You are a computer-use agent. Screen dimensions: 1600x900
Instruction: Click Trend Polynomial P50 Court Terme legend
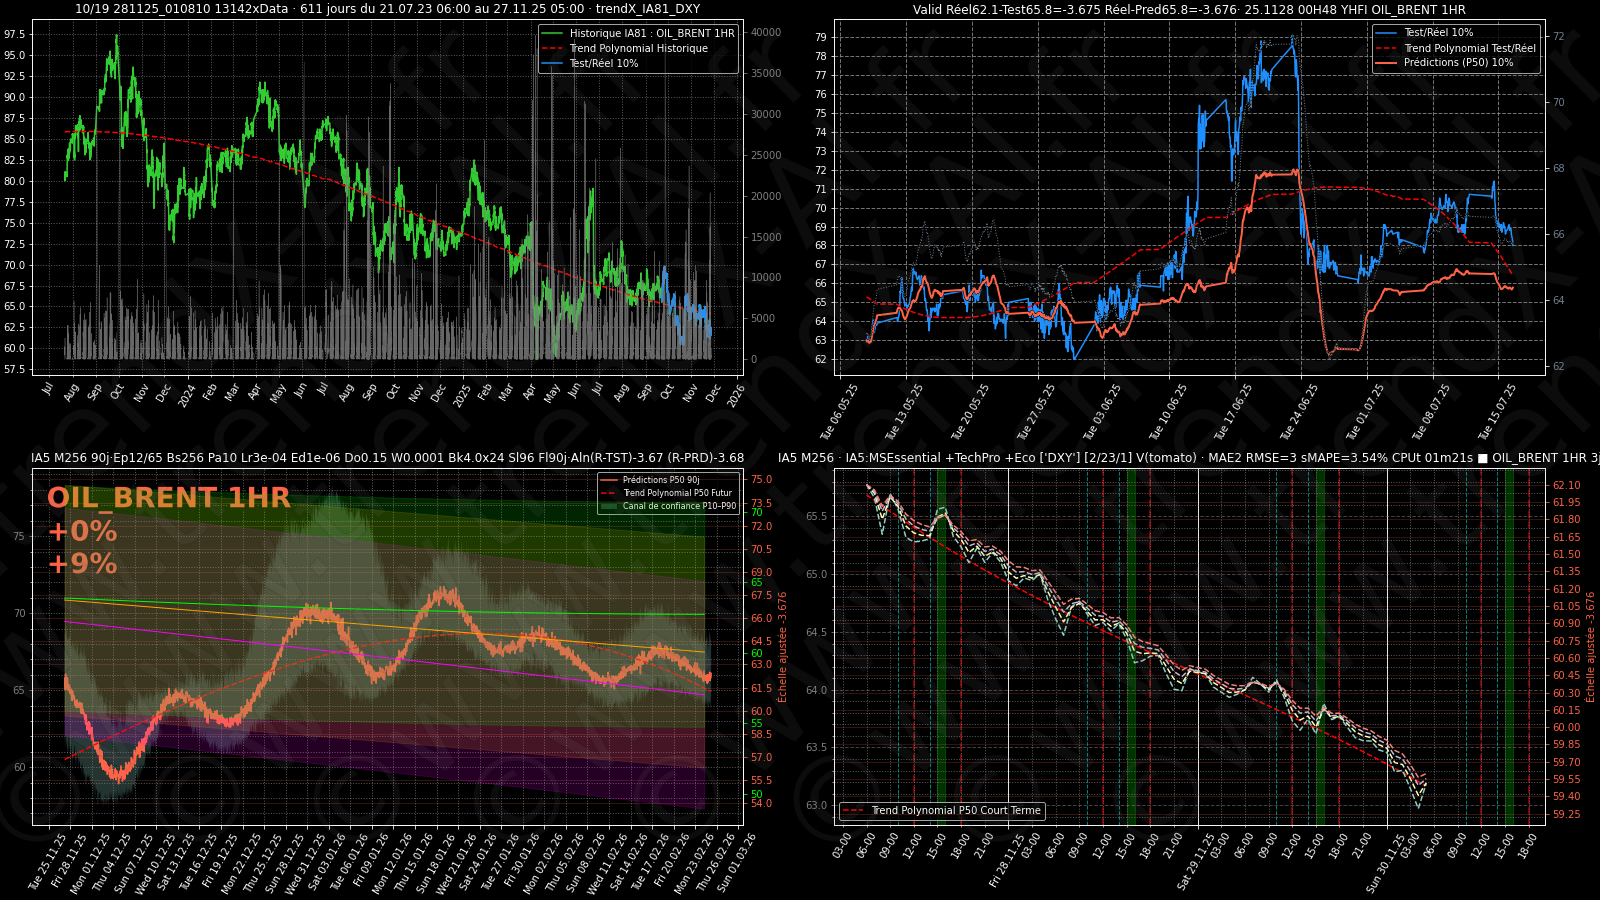(x=955, y=811)
